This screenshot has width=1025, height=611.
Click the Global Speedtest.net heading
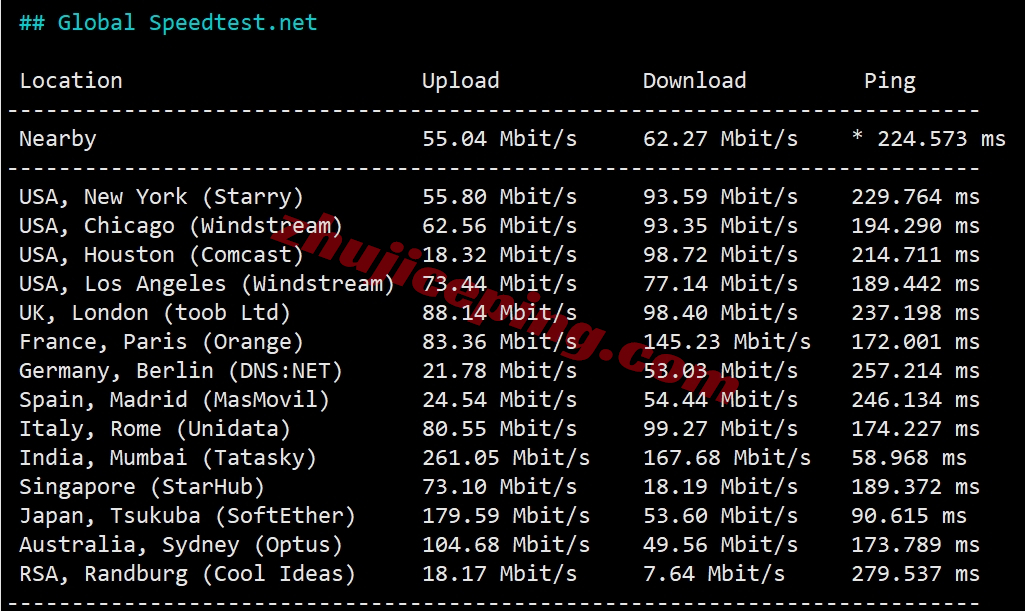(168, 23)
